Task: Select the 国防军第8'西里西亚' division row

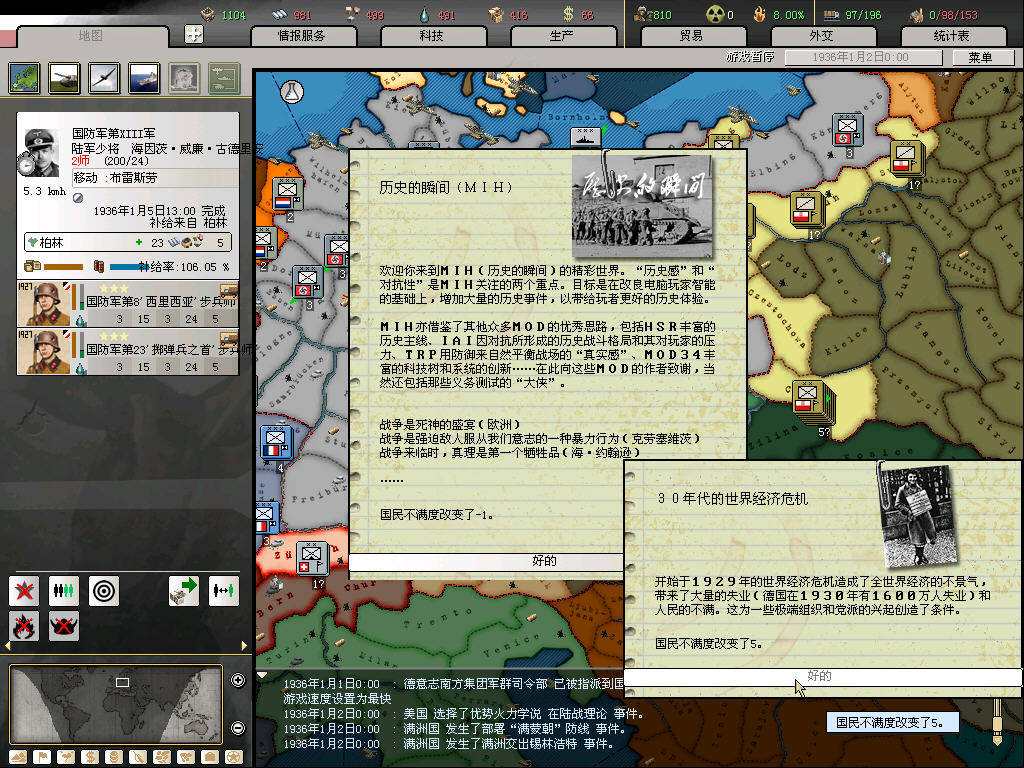Action: tap(128, 304)
